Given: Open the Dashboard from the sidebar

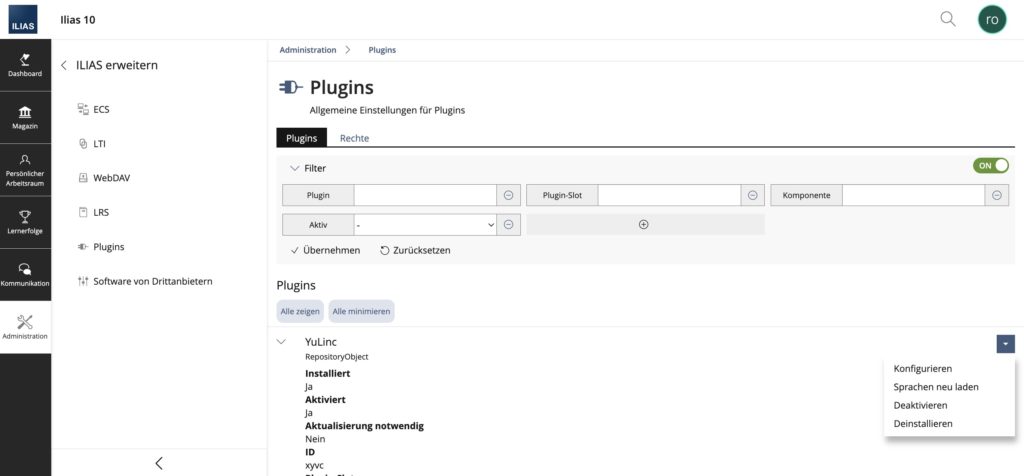Looking at the screenshot, I should [x=25, y=64].
